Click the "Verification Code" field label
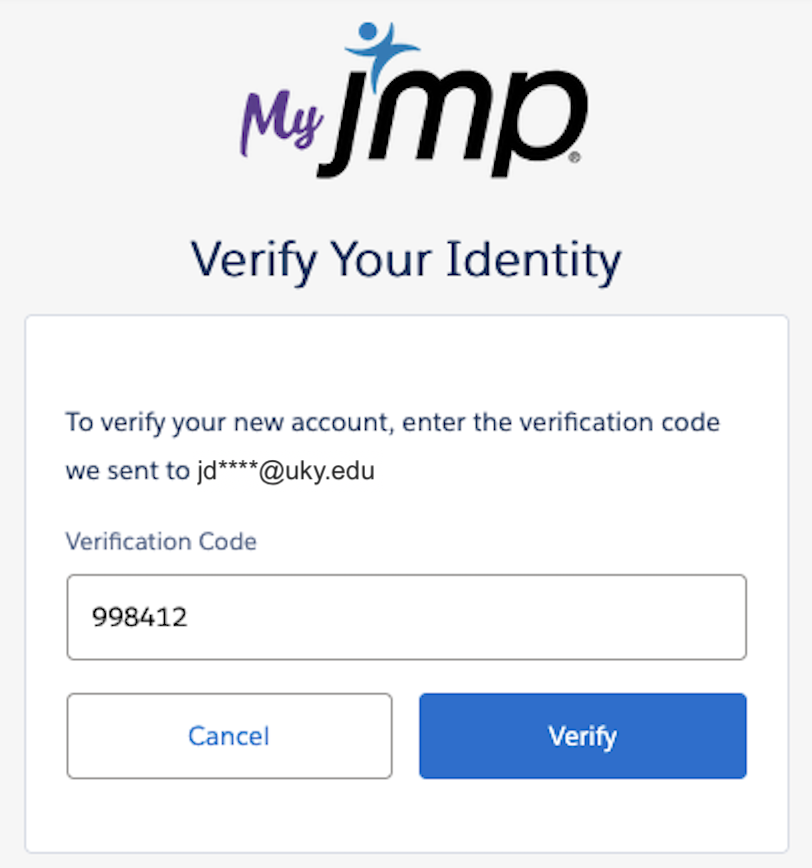Viewport: 812px width, 868px height. (161, 541)
